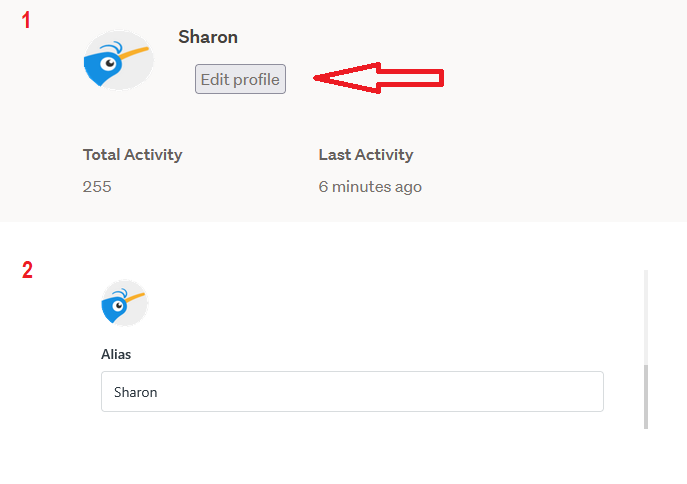Click the red step number 2
The image size is (687, 484).
pyautogui.click(x=27, y=270)
